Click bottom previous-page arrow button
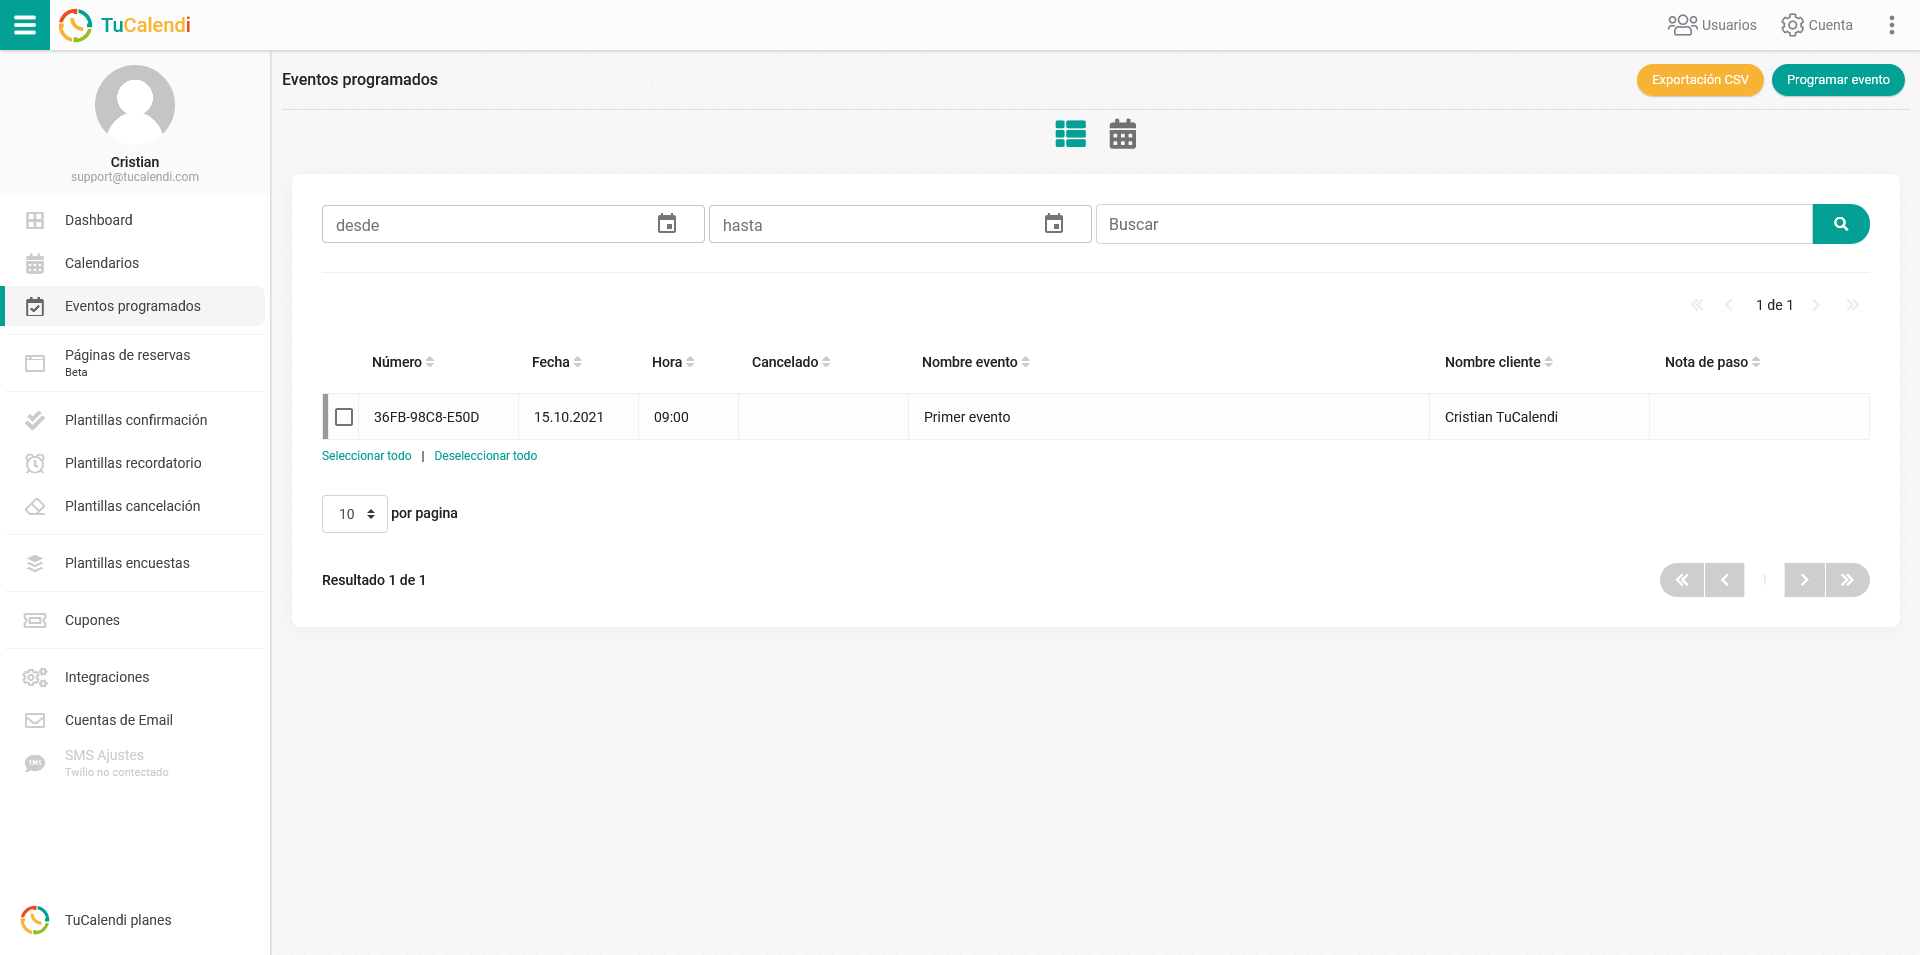The image size is (1920, 955). coord(1725,580)
